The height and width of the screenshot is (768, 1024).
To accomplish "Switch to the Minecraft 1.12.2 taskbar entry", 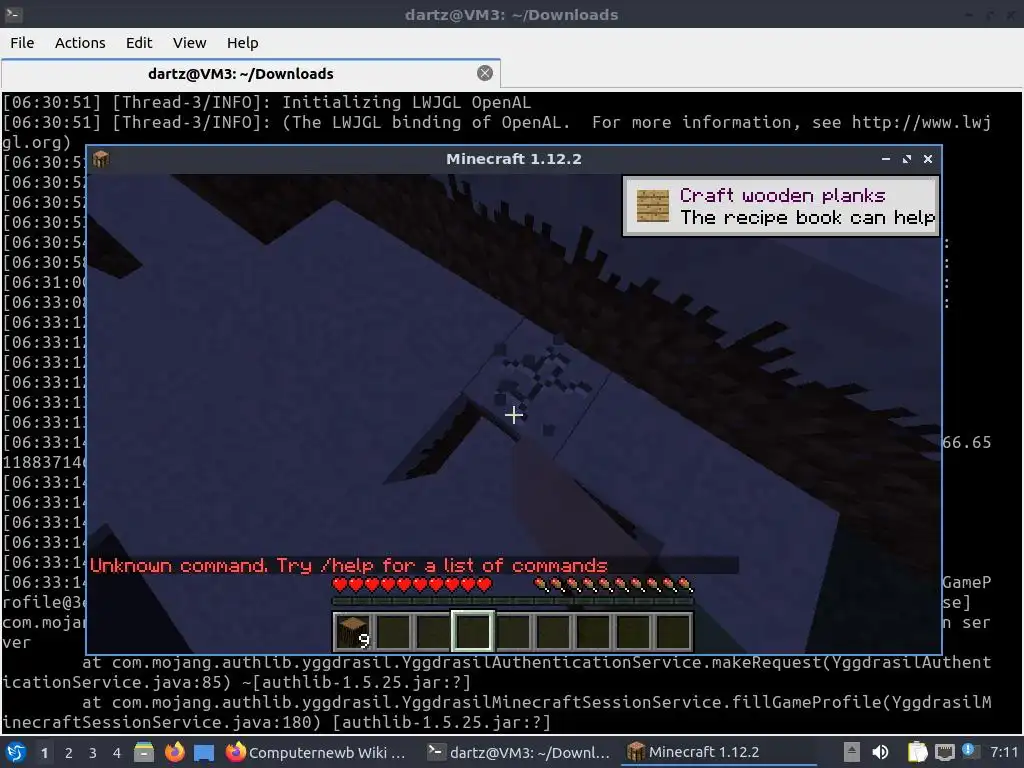I will pos(720,752).
